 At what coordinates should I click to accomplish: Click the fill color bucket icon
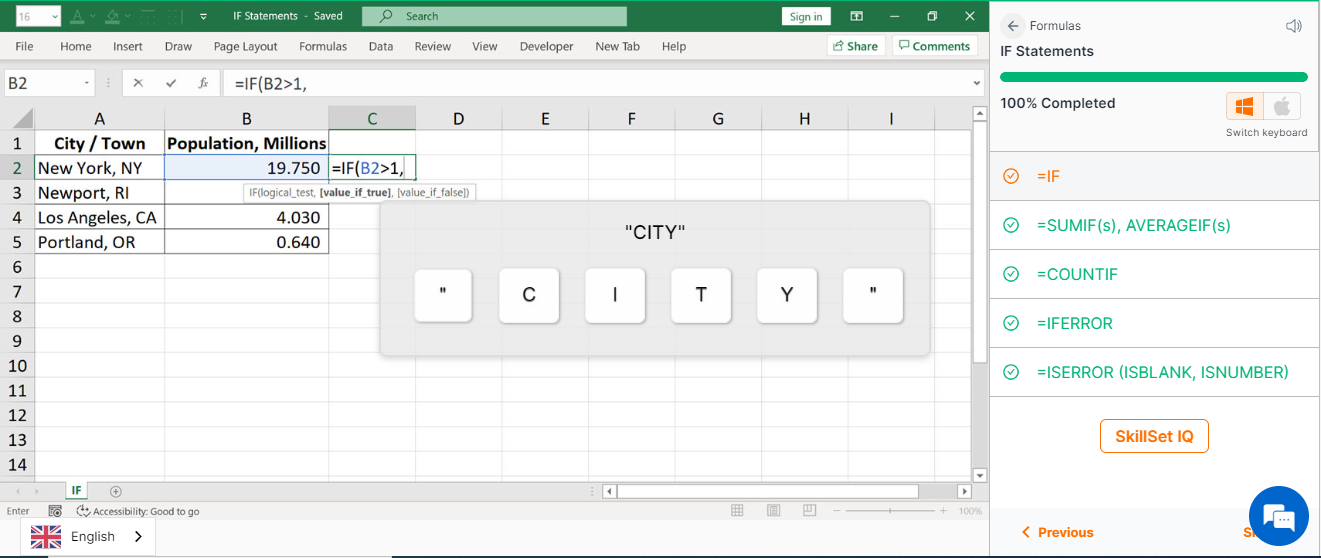[x=114, y=16]
